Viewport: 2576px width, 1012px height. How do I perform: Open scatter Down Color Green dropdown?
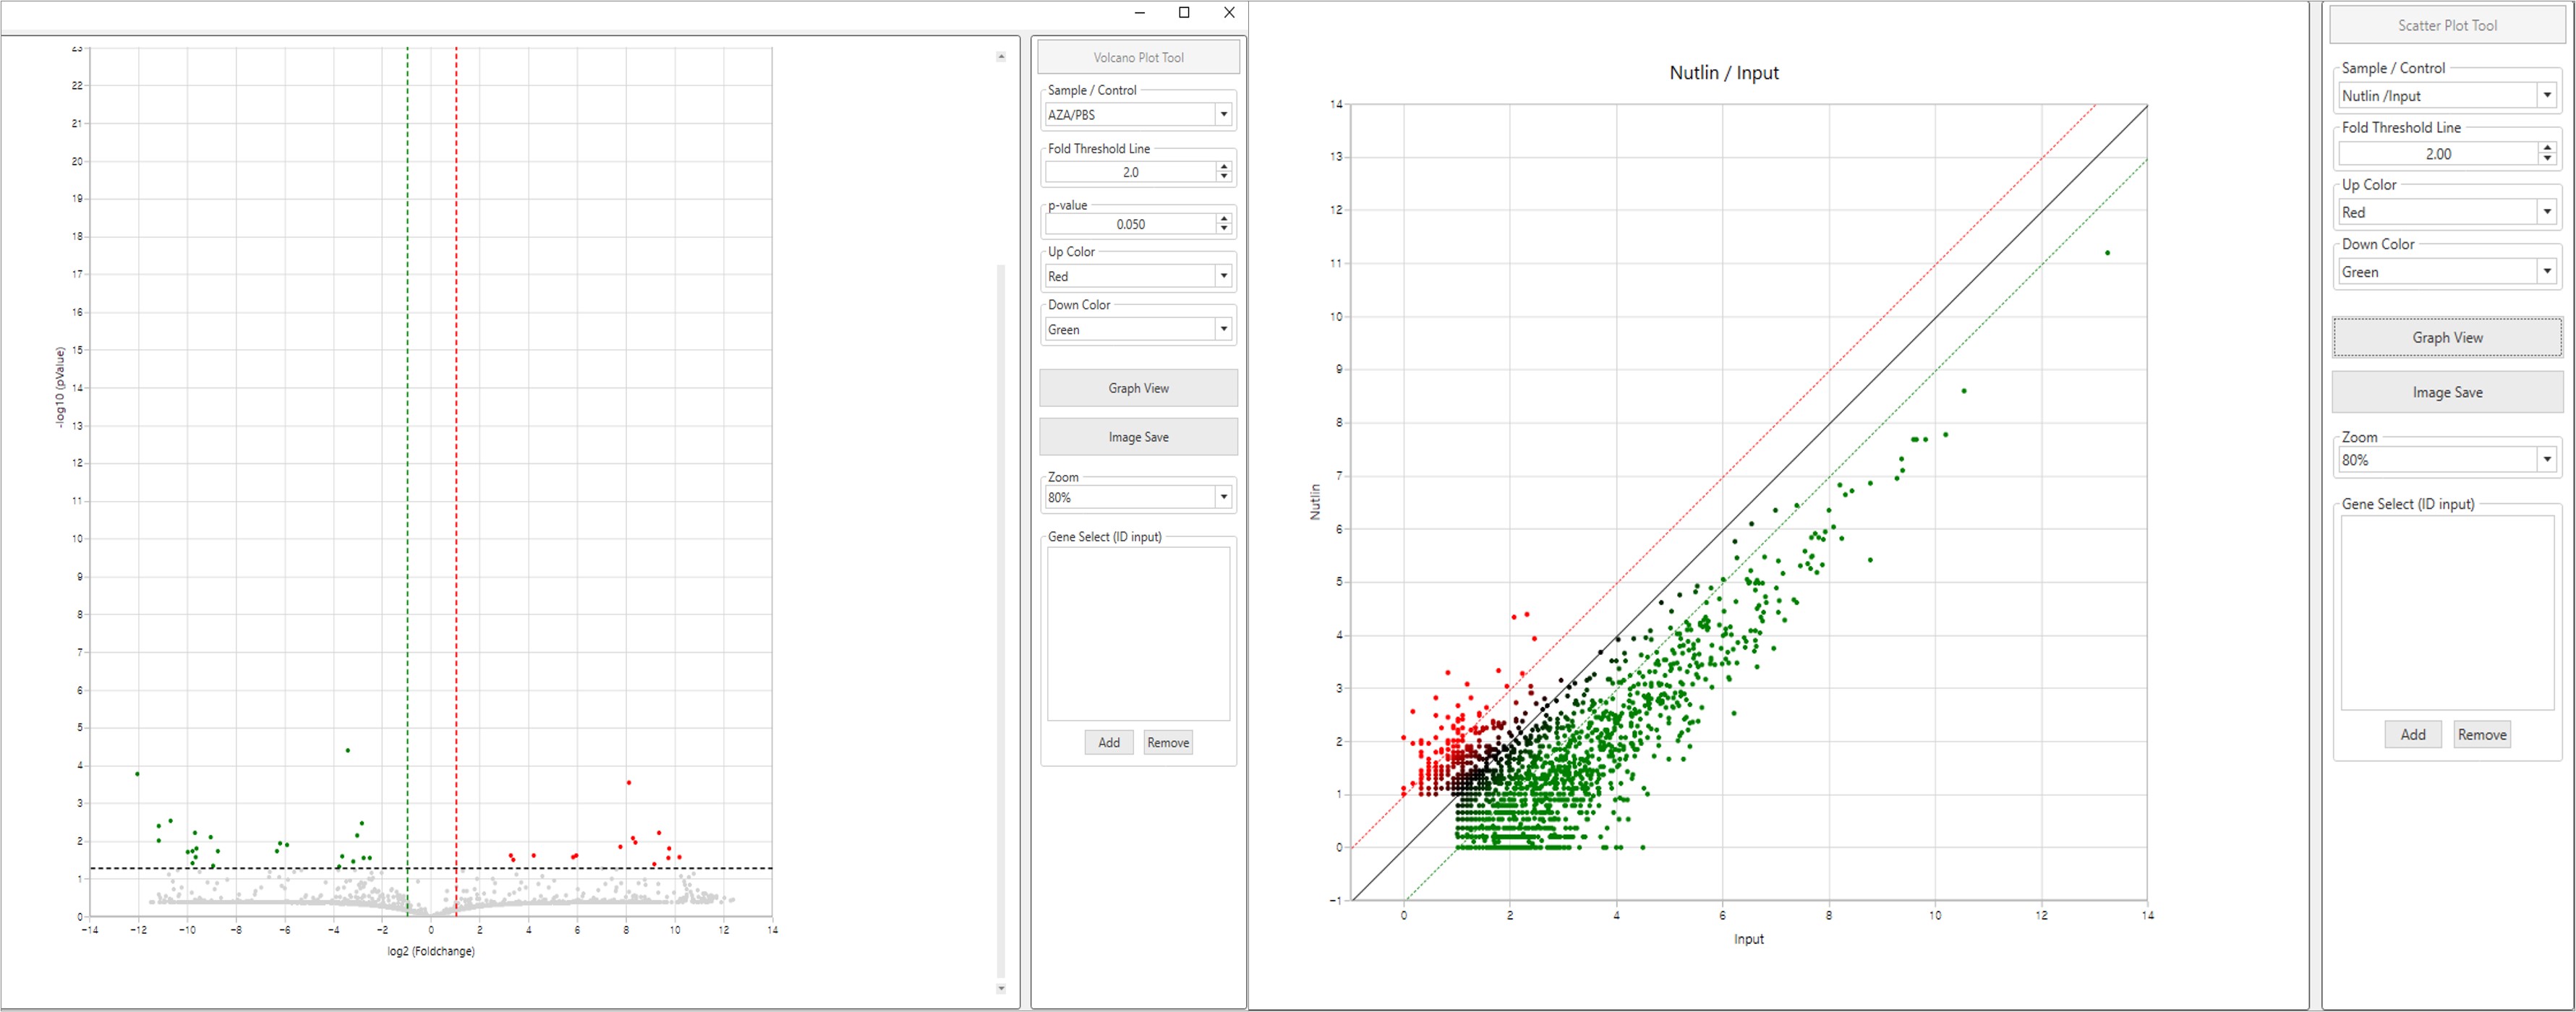tap(2546, 272)
